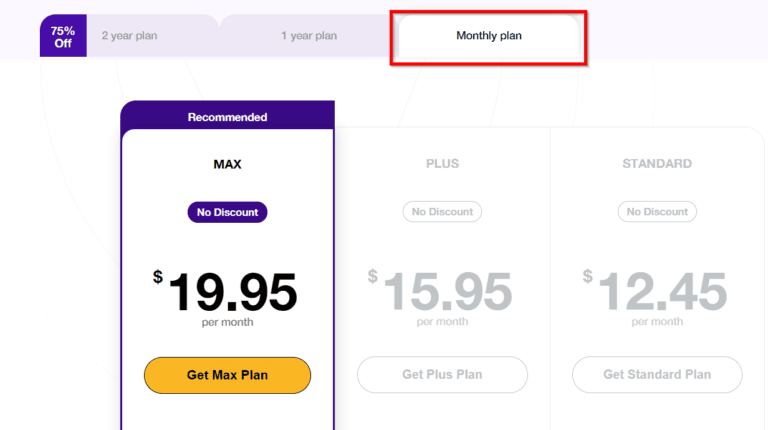Switch to the 2 year plan tab
The height and width of the screenshot is (430, 768).
click(129, 36)
